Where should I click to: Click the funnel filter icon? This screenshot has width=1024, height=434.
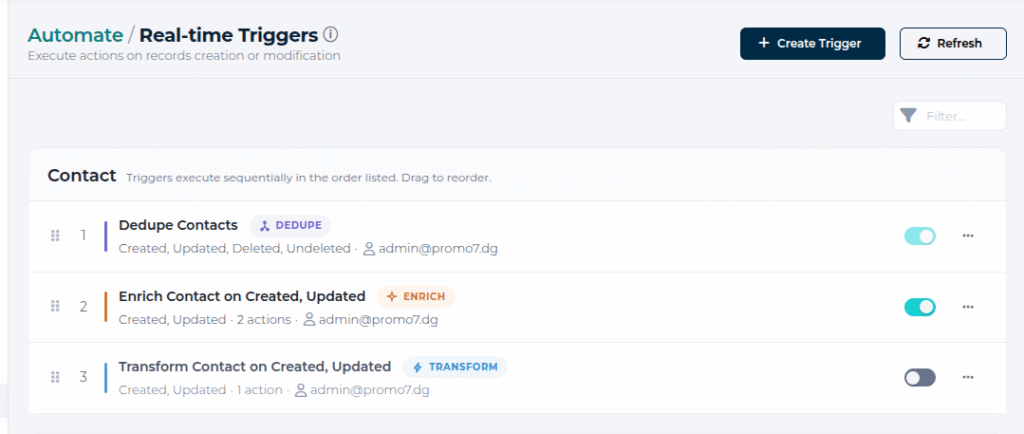(908, 116)
